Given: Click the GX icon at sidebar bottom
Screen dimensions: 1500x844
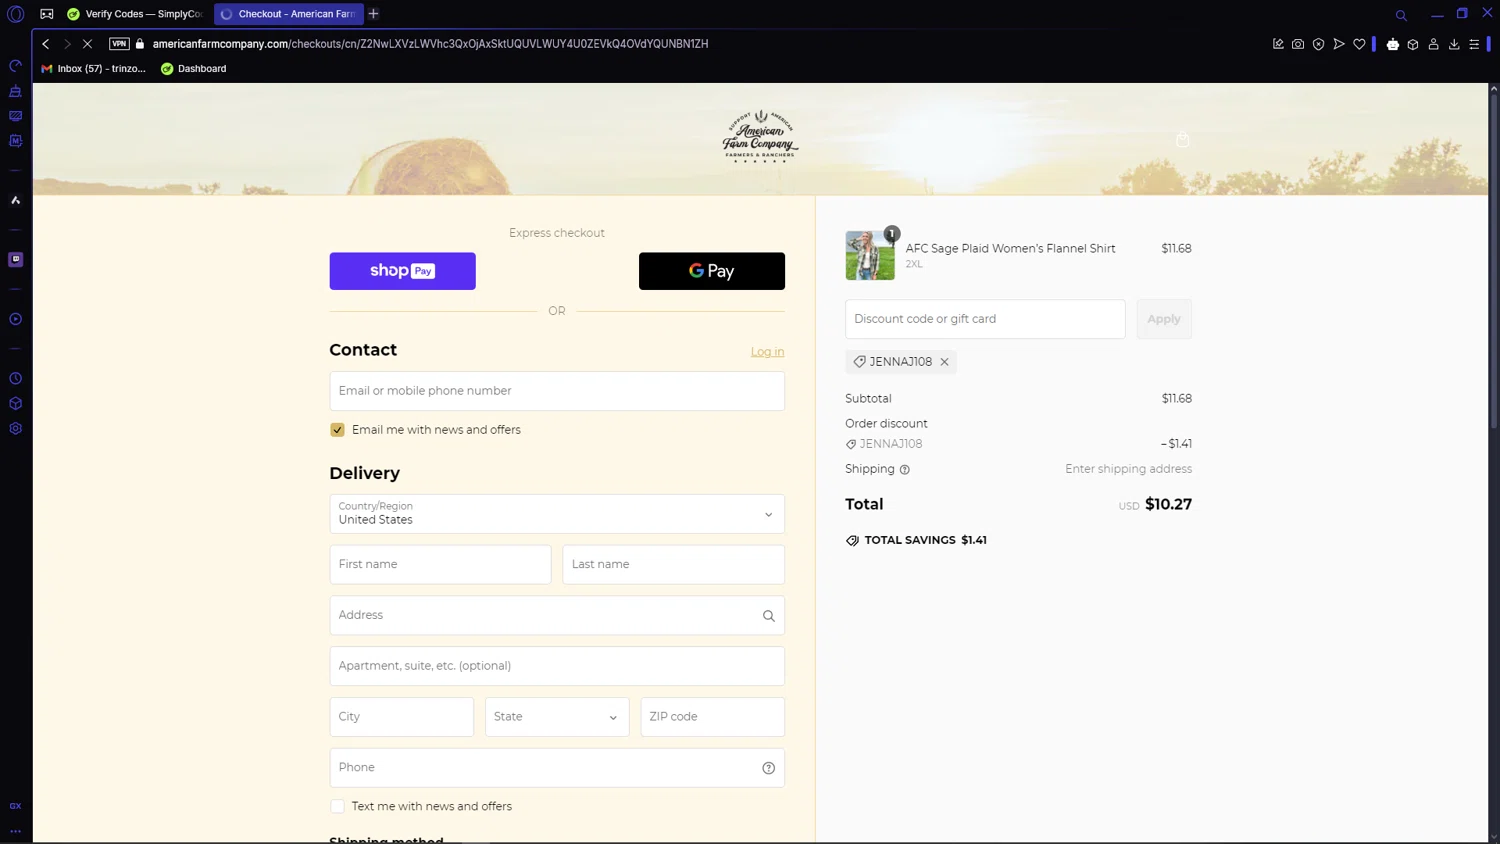Looking at the screenshot, I should (x=15, y=806).
